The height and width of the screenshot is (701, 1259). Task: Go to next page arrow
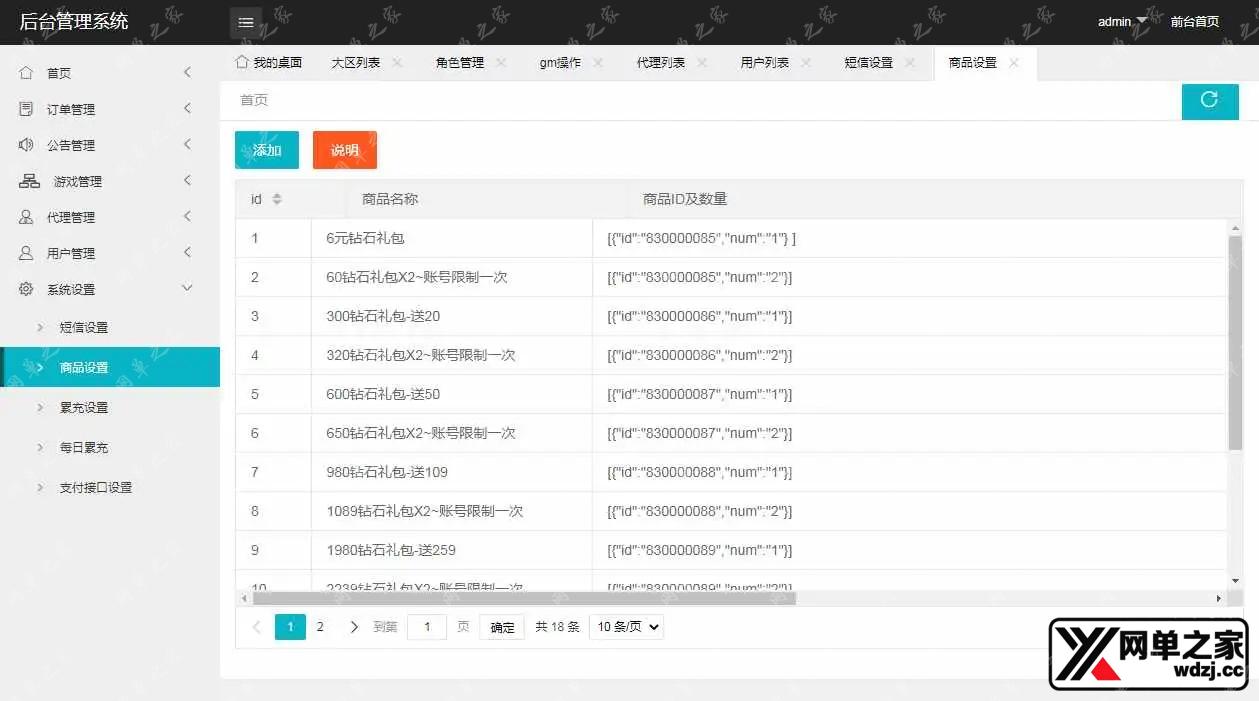(x=354, y=627)
